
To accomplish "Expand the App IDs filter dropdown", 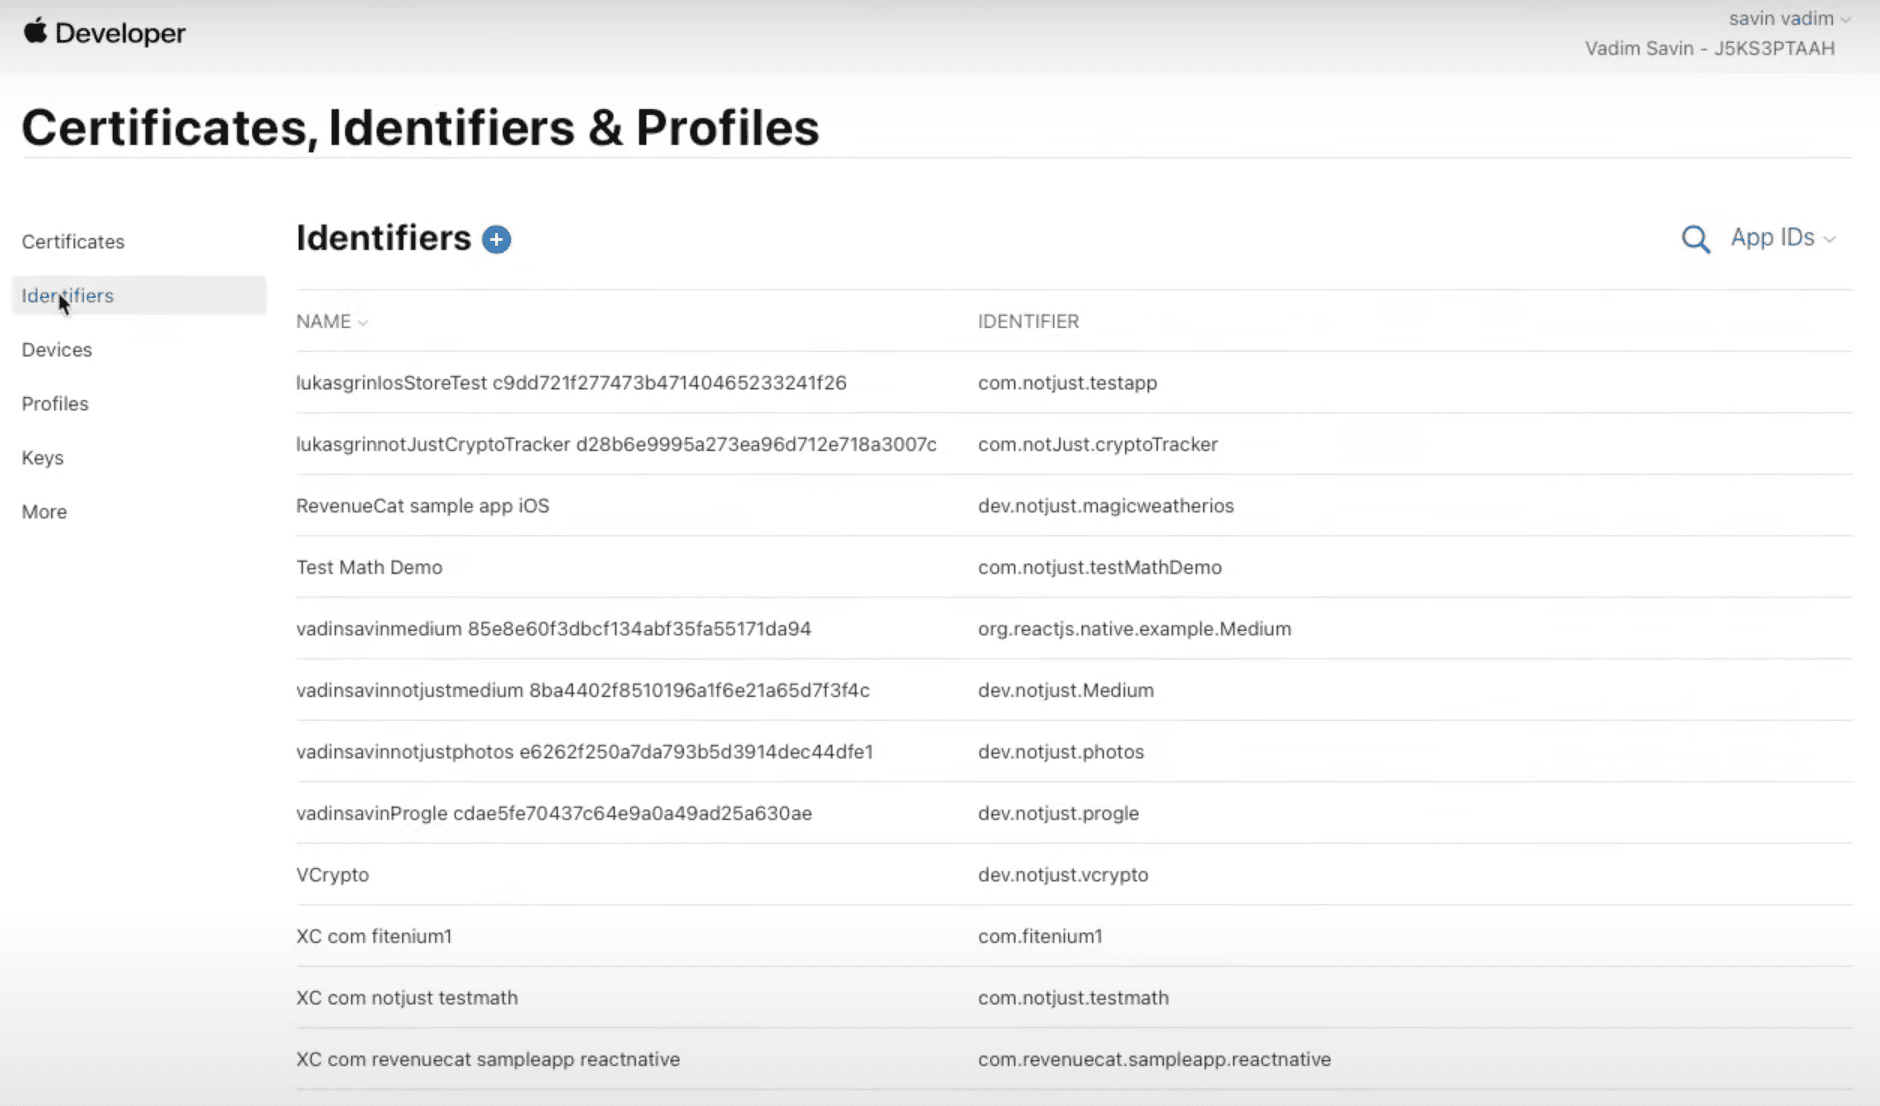I will [x=1782, y=238].
